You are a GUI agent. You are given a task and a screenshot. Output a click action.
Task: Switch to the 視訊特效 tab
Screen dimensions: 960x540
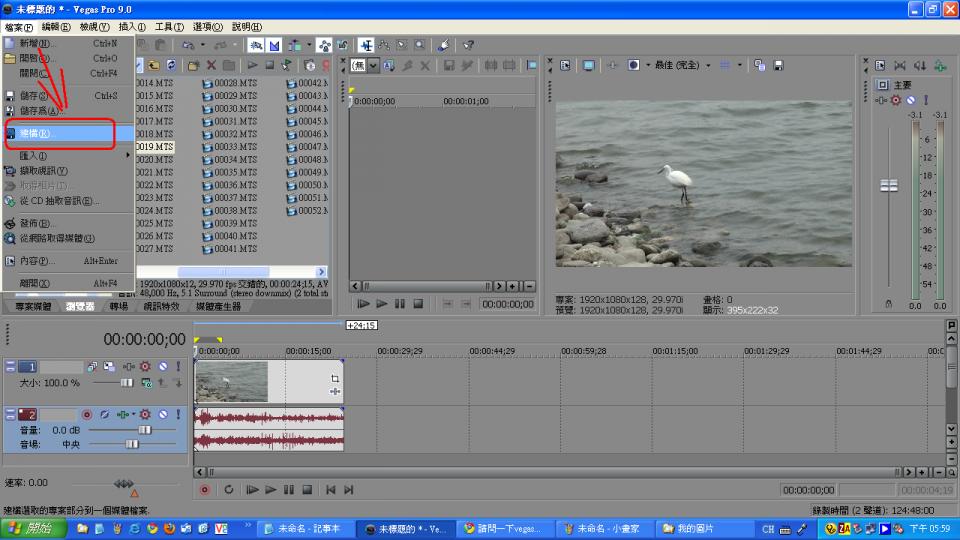click(164, 307)
